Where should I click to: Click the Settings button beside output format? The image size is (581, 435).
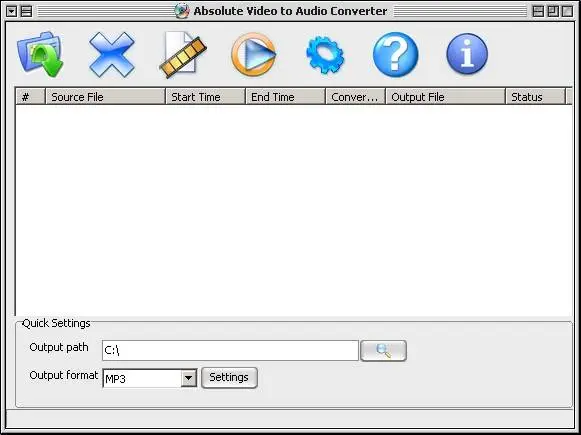coord(229,378)
